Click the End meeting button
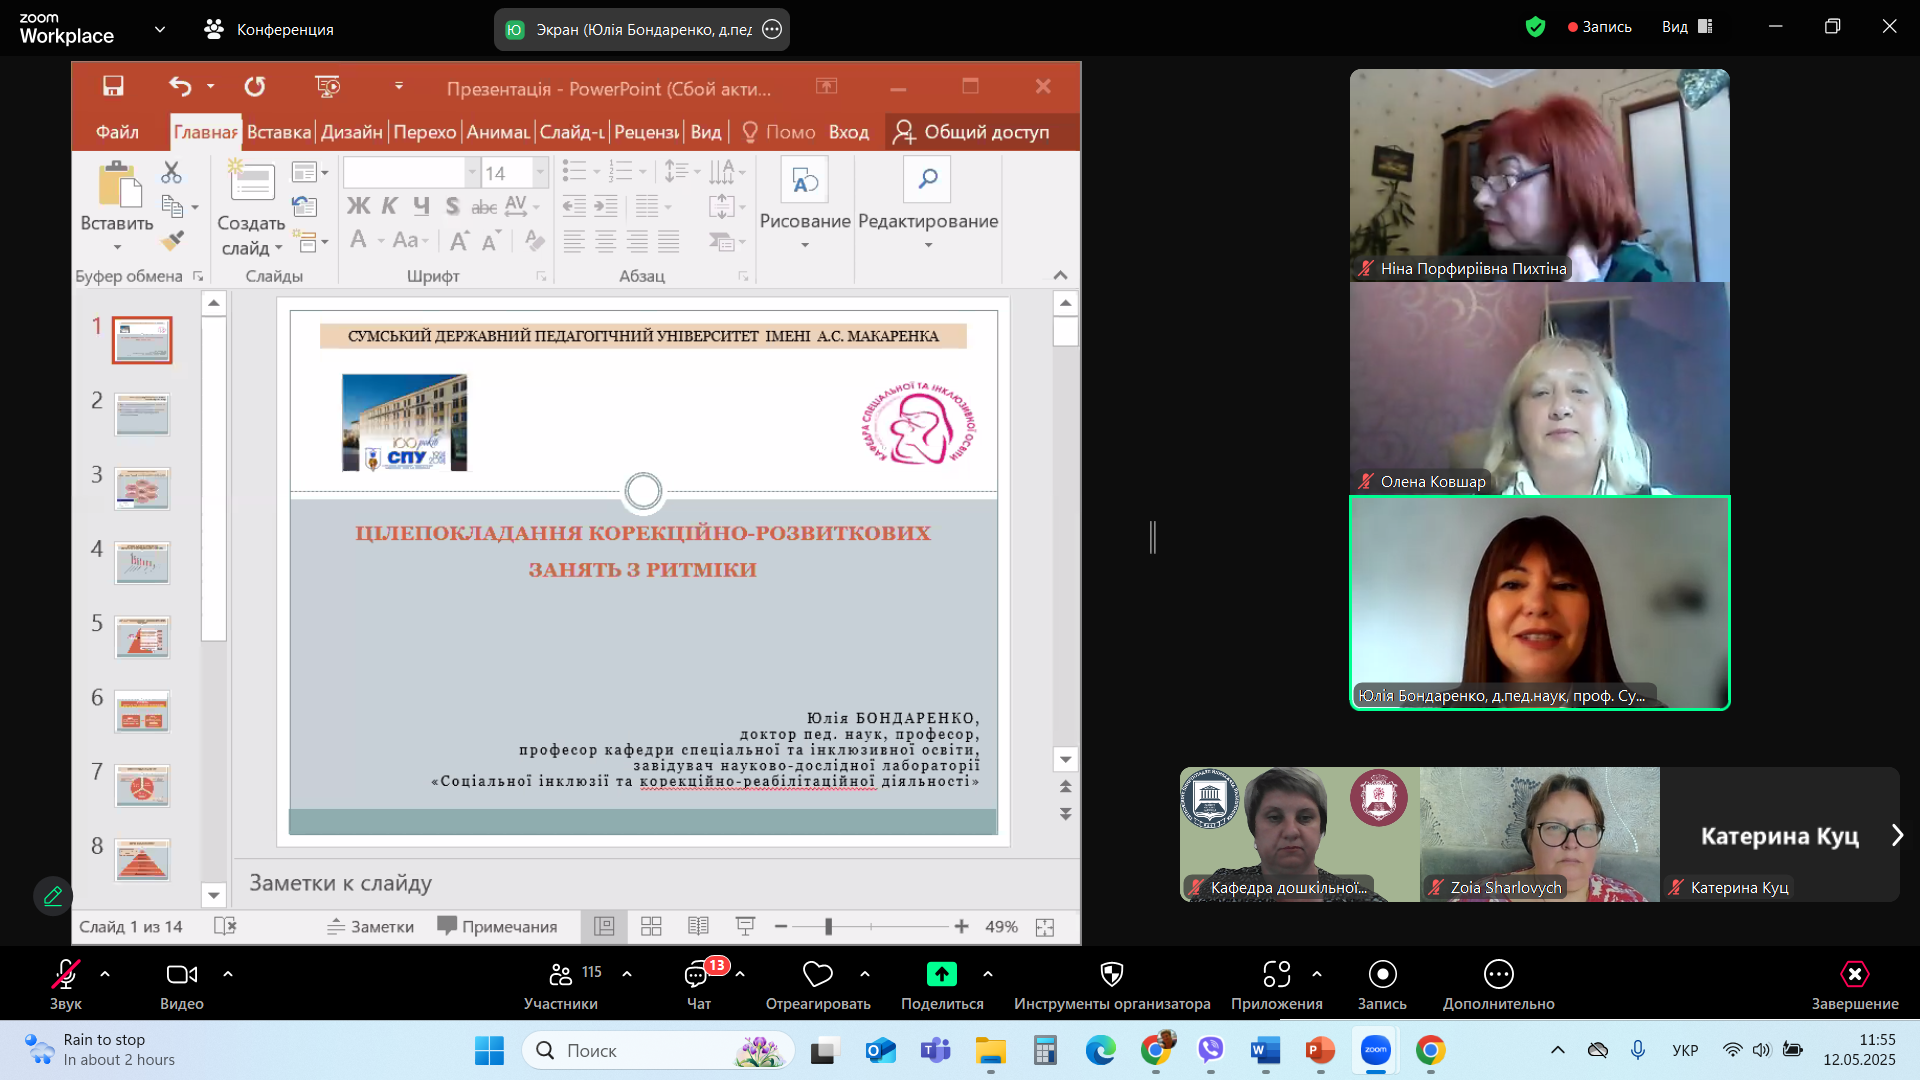Image resolution: width=1920 pixels, height=1080 pixels. pyautogui.click(x=1854, y=974)
